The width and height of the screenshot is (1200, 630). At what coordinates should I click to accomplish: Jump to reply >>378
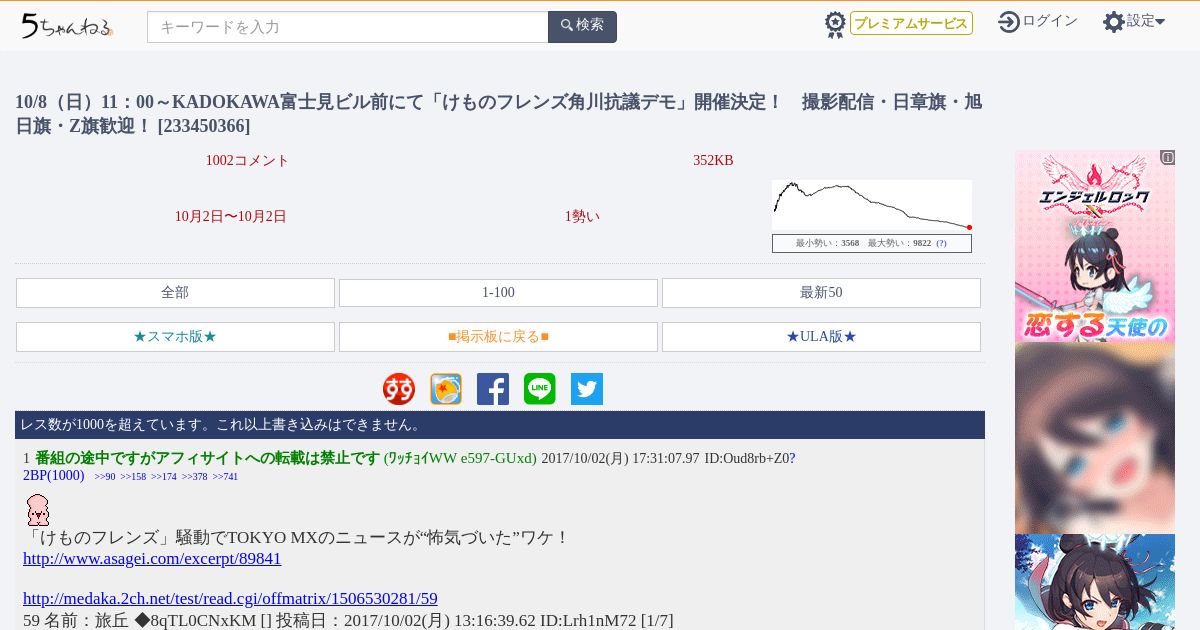coord(194,477)
